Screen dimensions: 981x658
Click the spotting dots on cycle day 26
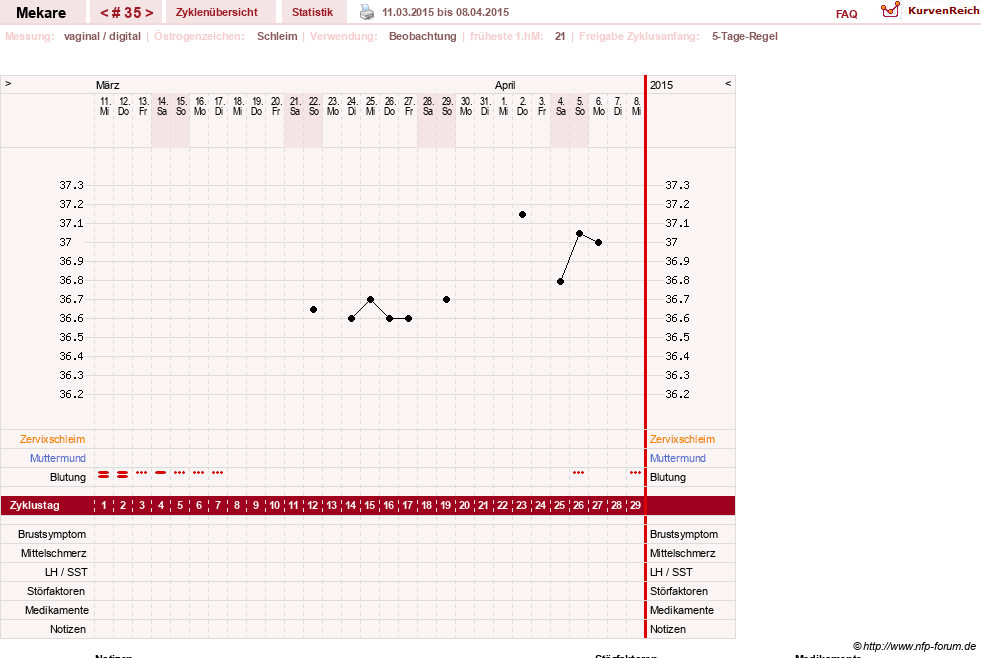coord(579,472)
